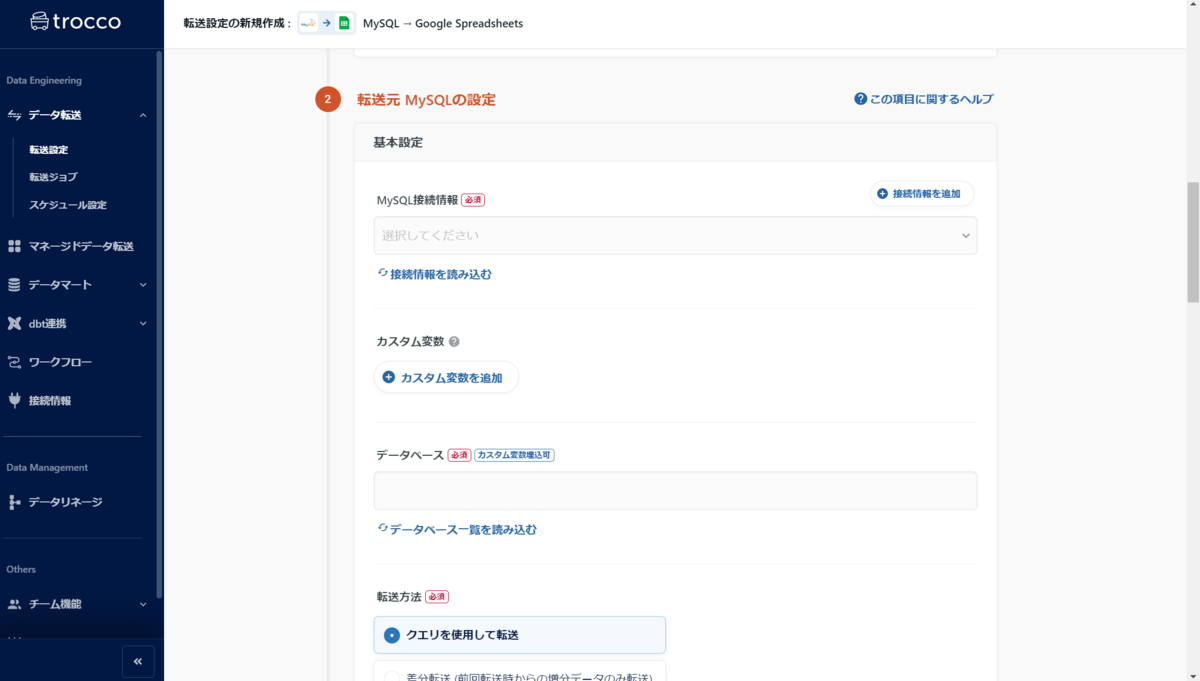
Task: Click the カスタム変数を追加 button
Action: (446, 378)
